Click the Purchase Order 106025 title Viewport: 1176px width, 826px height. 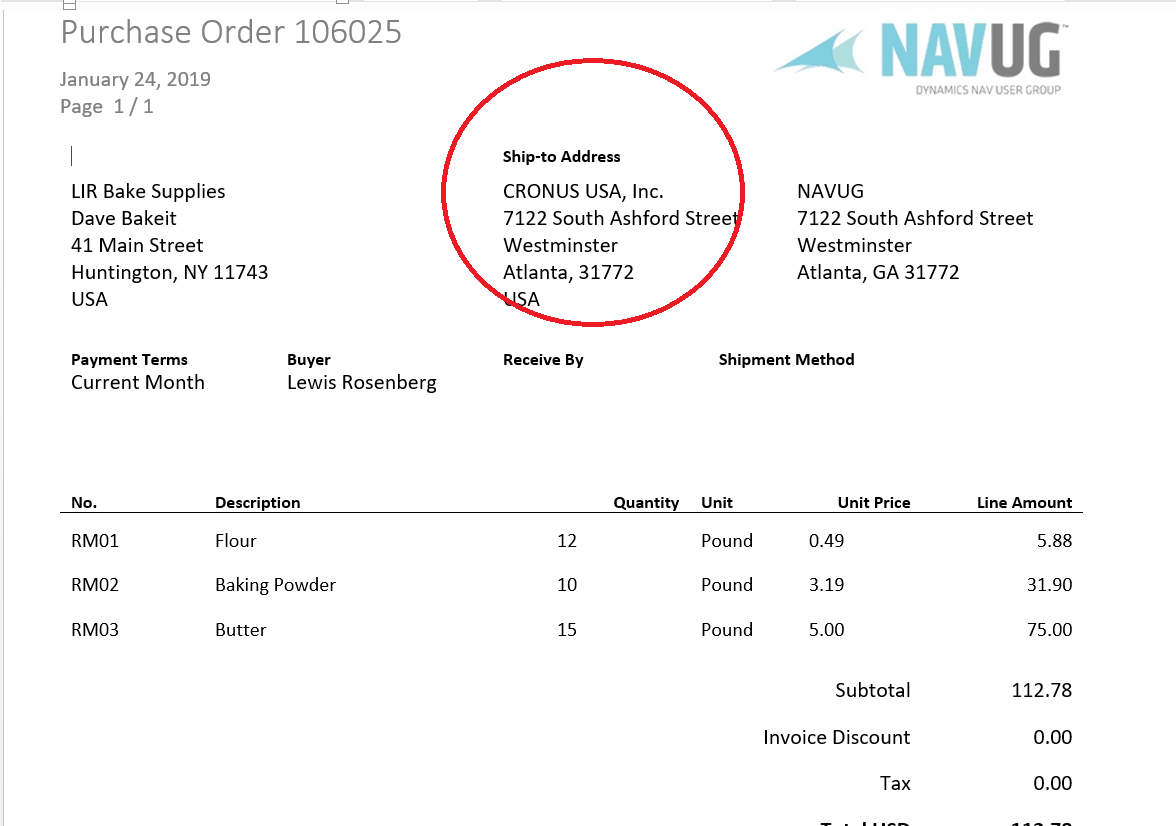point(231,32)
